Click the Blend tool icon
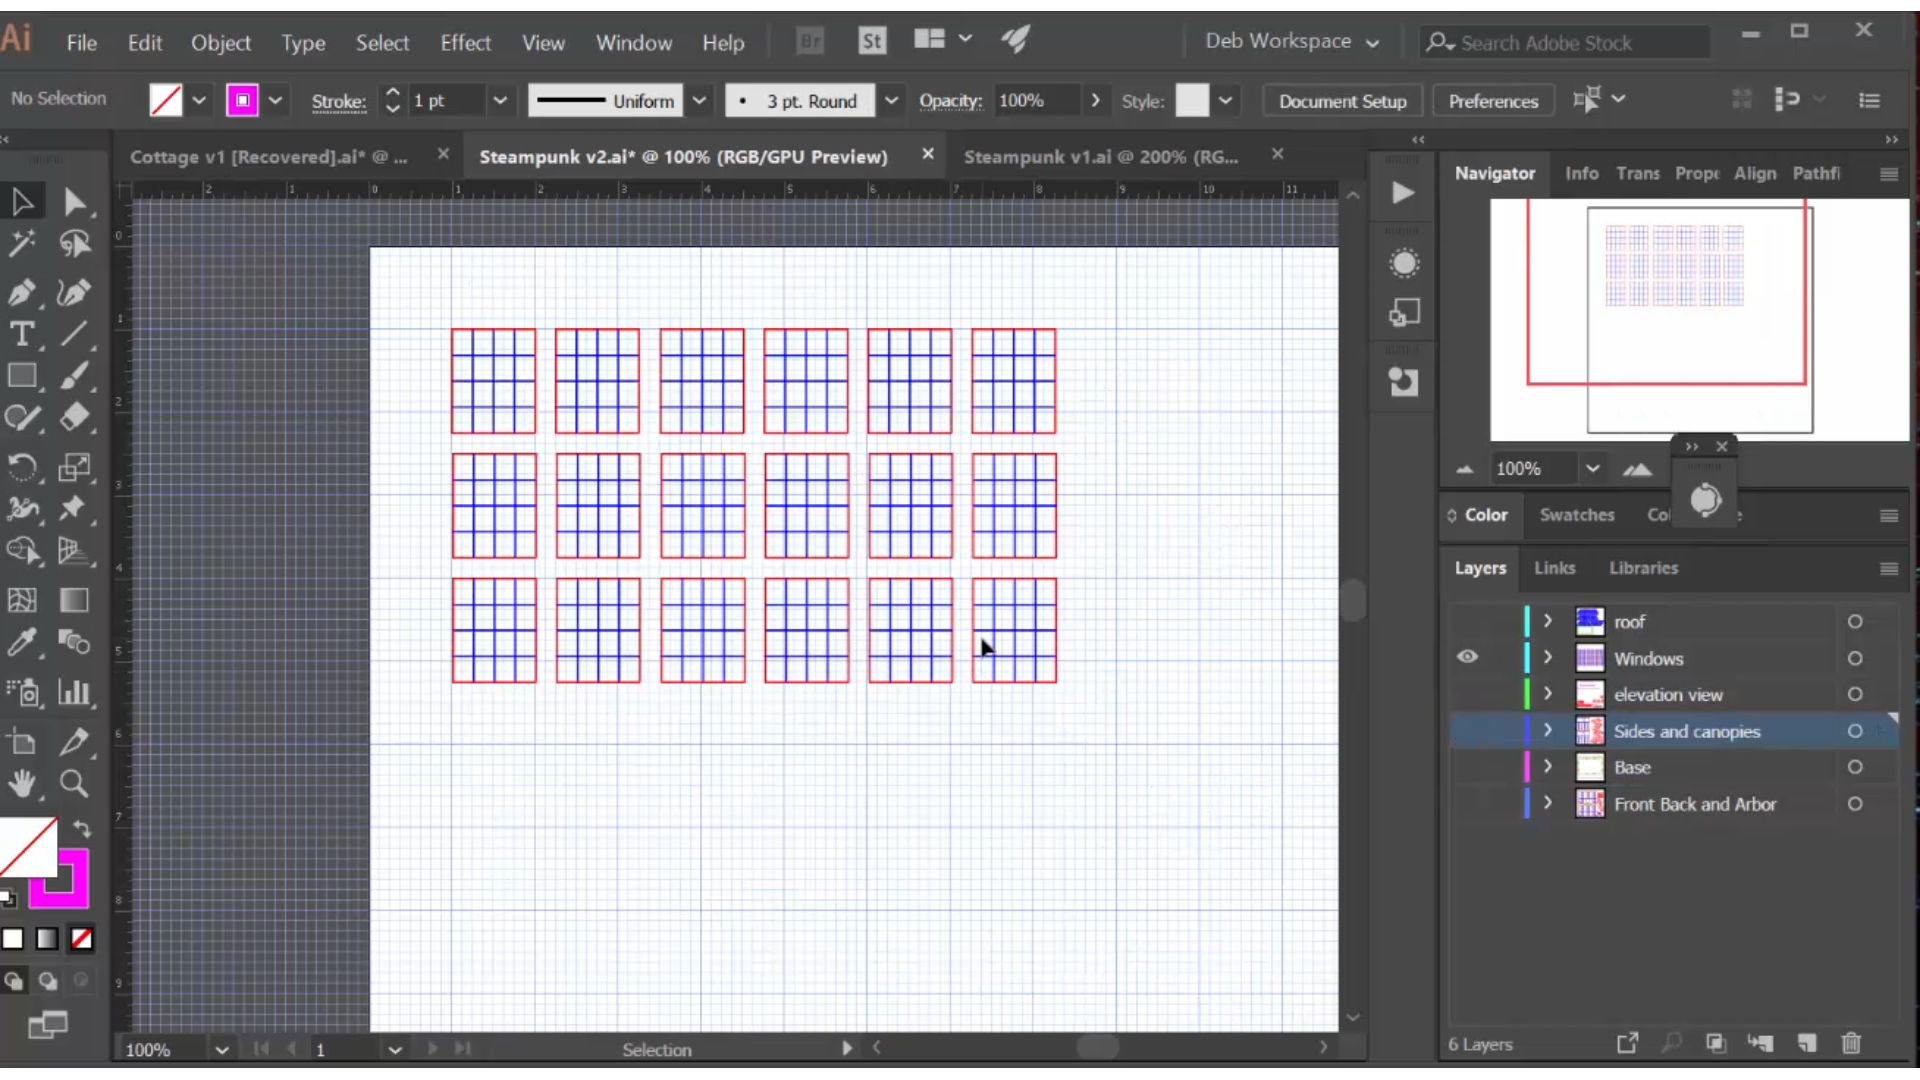 74,644
